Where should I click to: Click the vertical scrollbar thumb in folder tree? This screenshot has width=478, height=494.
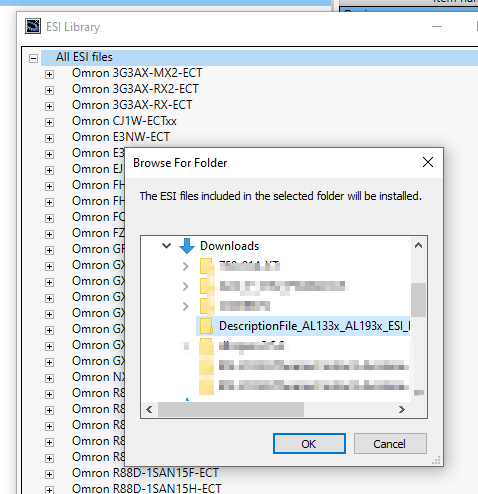tap(419, 300)
